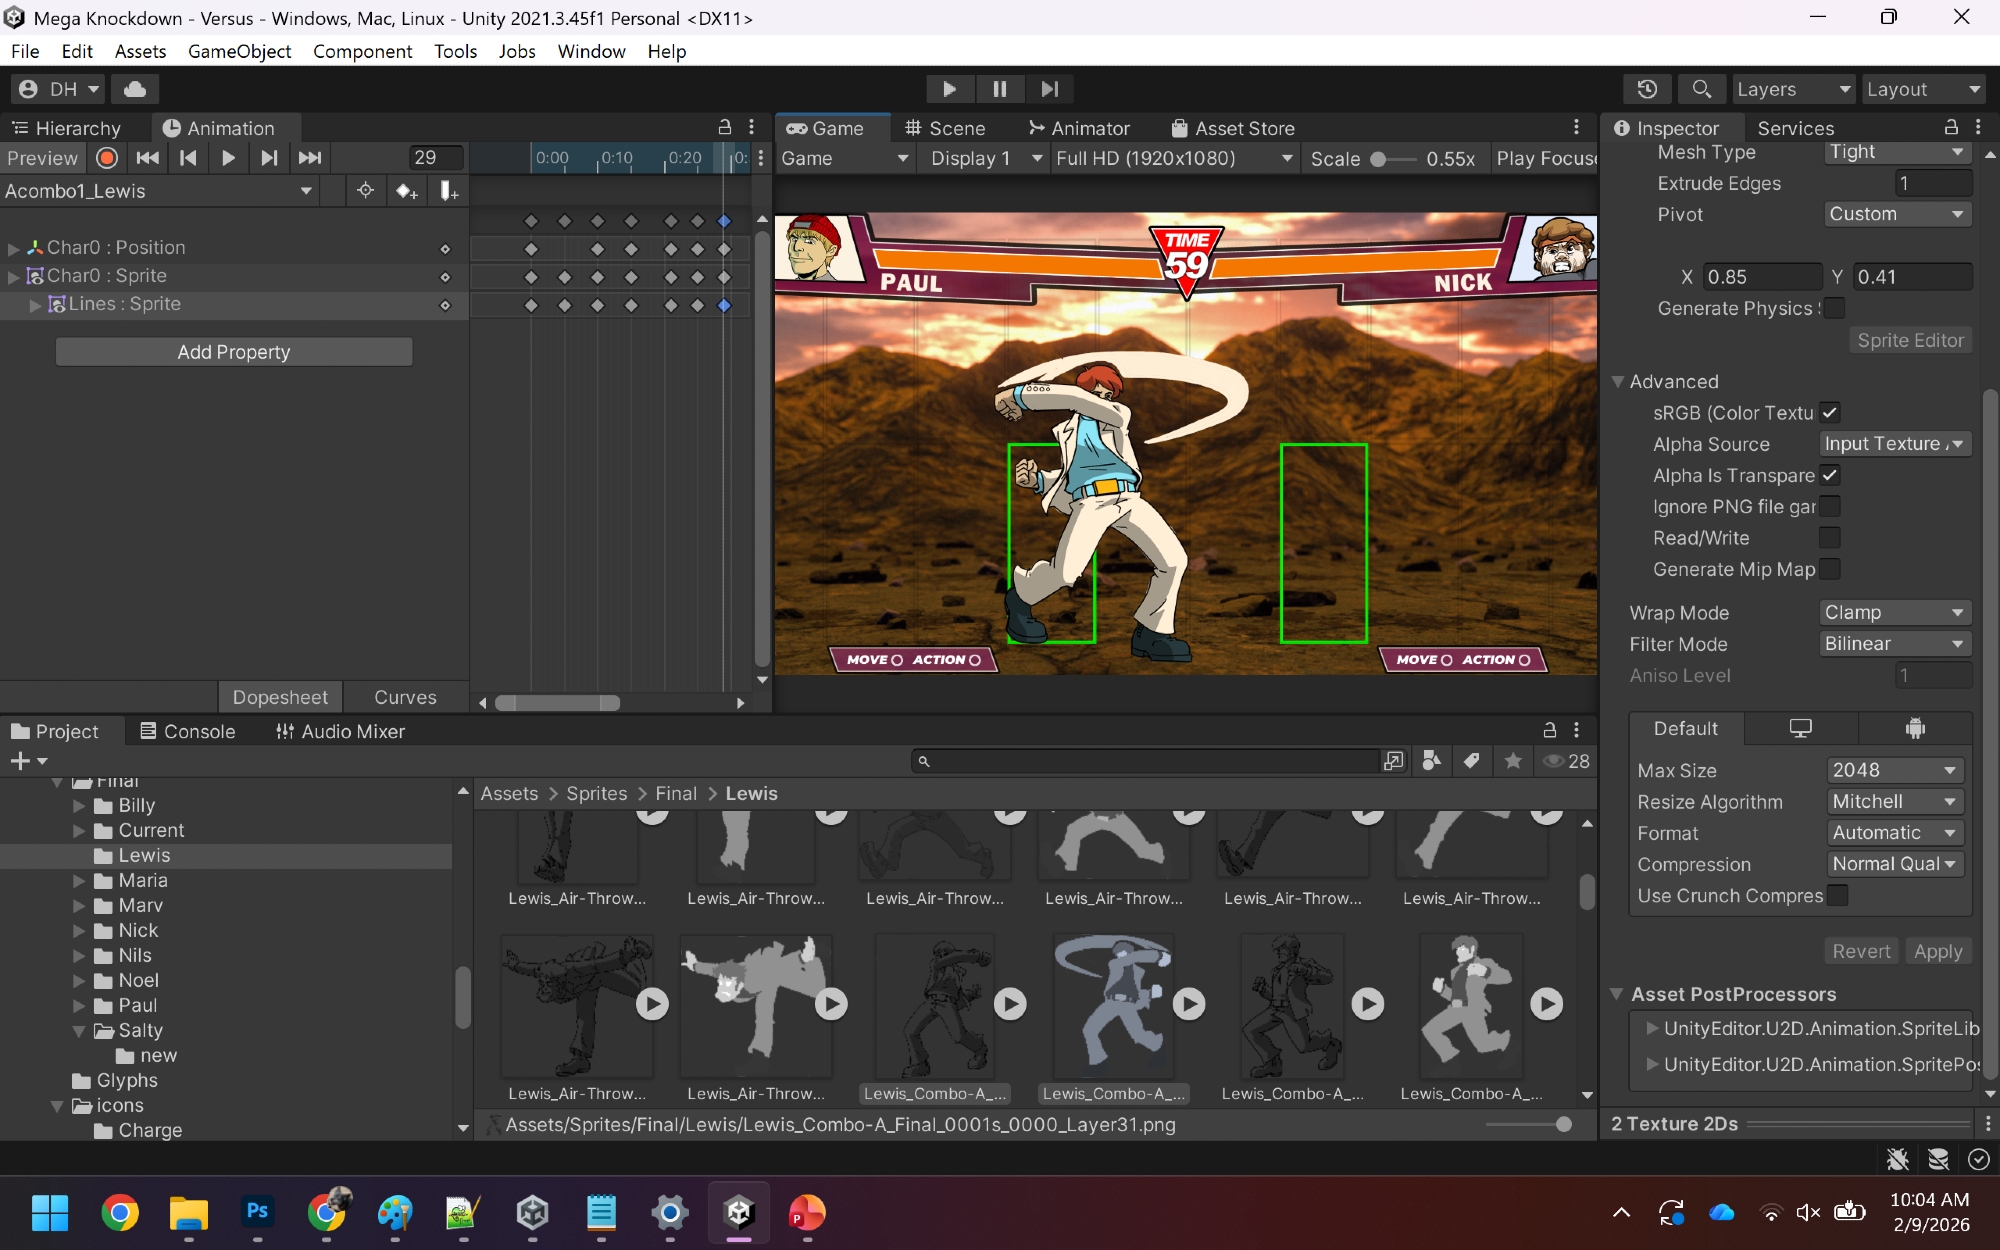Adjust the Game view Scale slider
2000x1250 pixels.
(x=1378, y=159)
